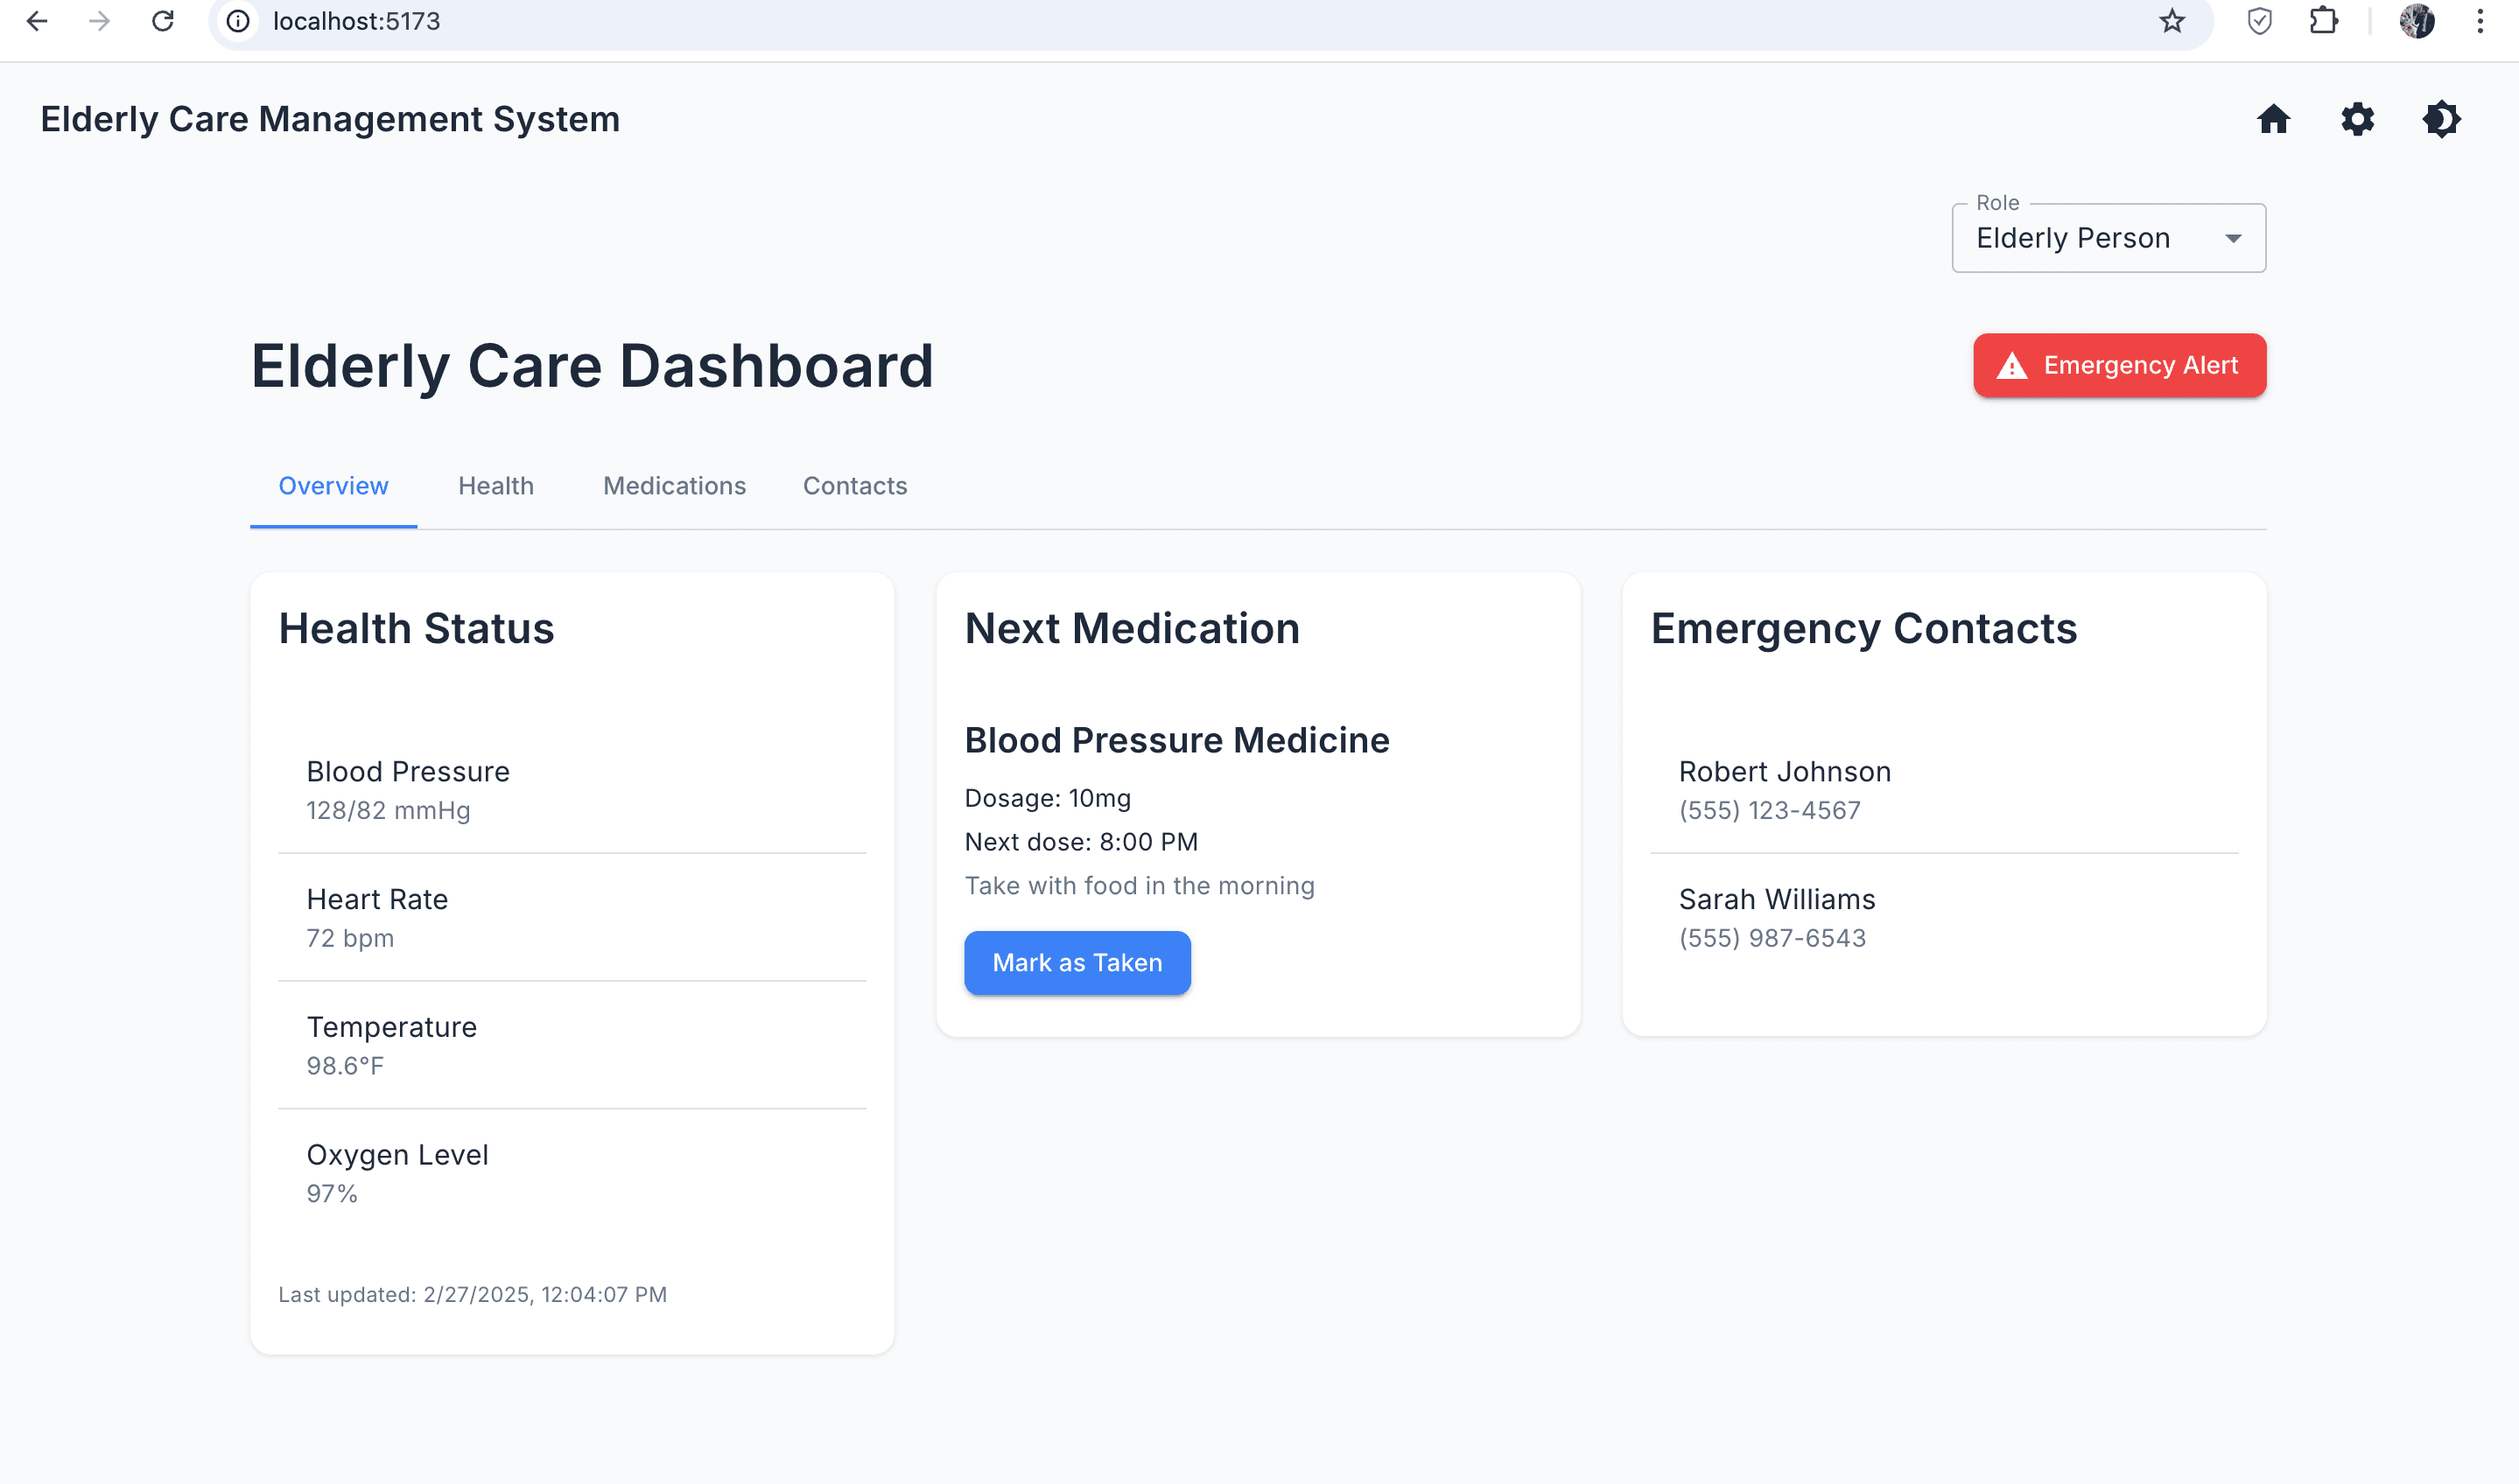Select the Blood Pressure reading row
Viewport: 2519px width, 1484px height.
tap(572, 790)
